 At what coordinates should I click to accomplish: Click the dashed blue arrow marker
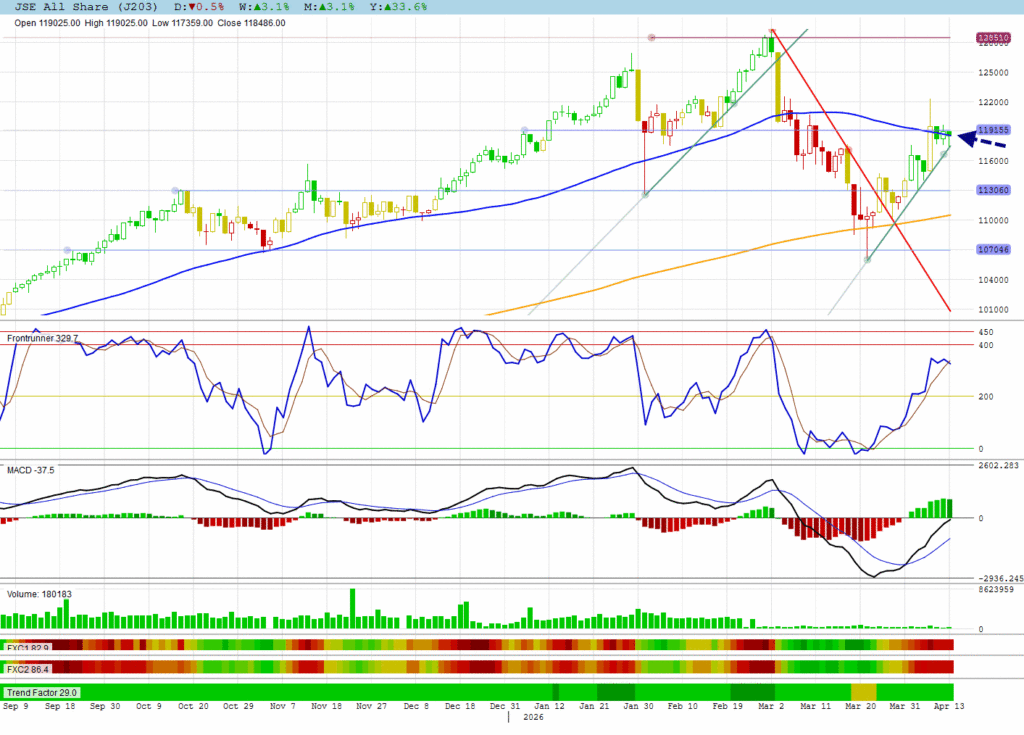pos(982,138)
